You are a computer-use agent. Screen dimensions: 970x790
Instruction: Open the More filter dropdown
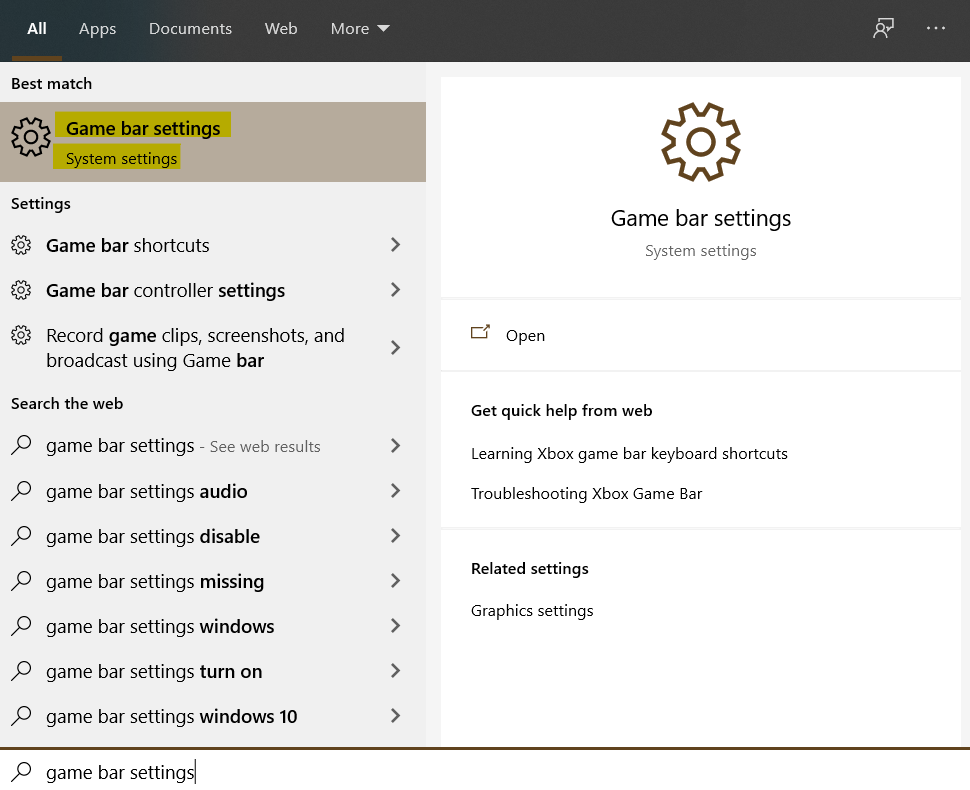click(359, 29)
